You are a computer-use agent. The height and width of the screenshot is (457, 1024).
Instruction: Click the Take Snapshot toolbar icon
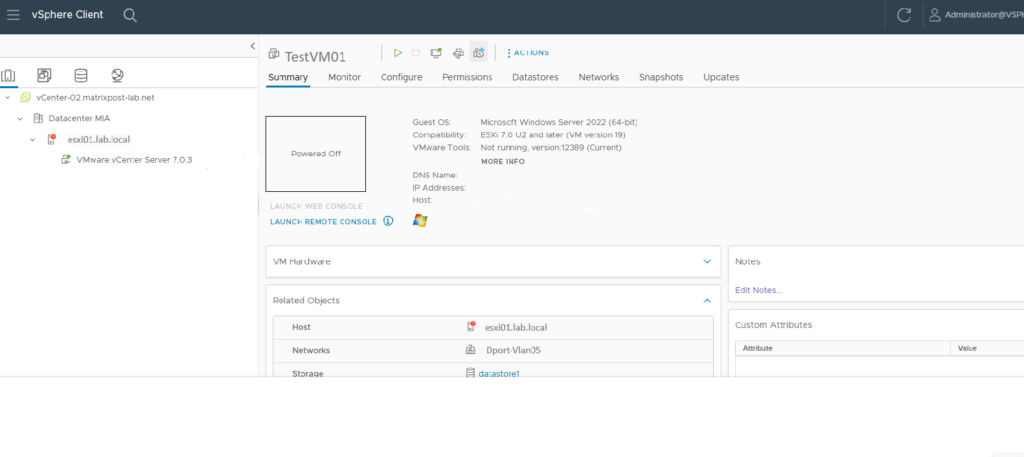tap(478, 53)
